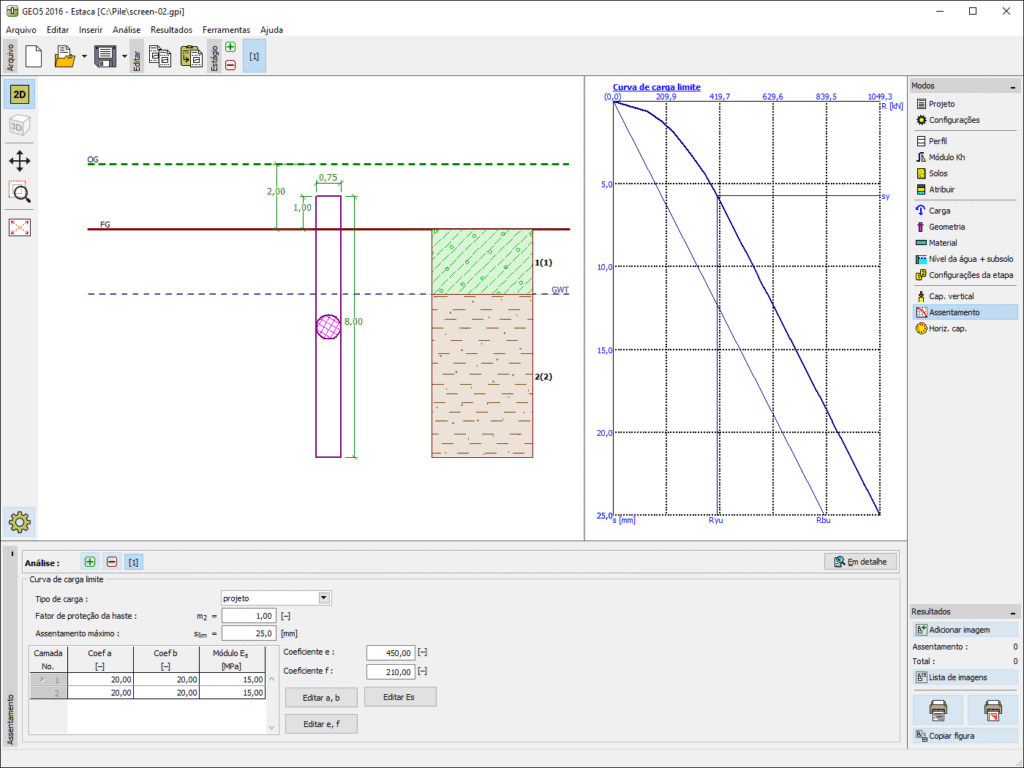
Task: Click the Copy data toolbar icon
Action: pos(160,57)
